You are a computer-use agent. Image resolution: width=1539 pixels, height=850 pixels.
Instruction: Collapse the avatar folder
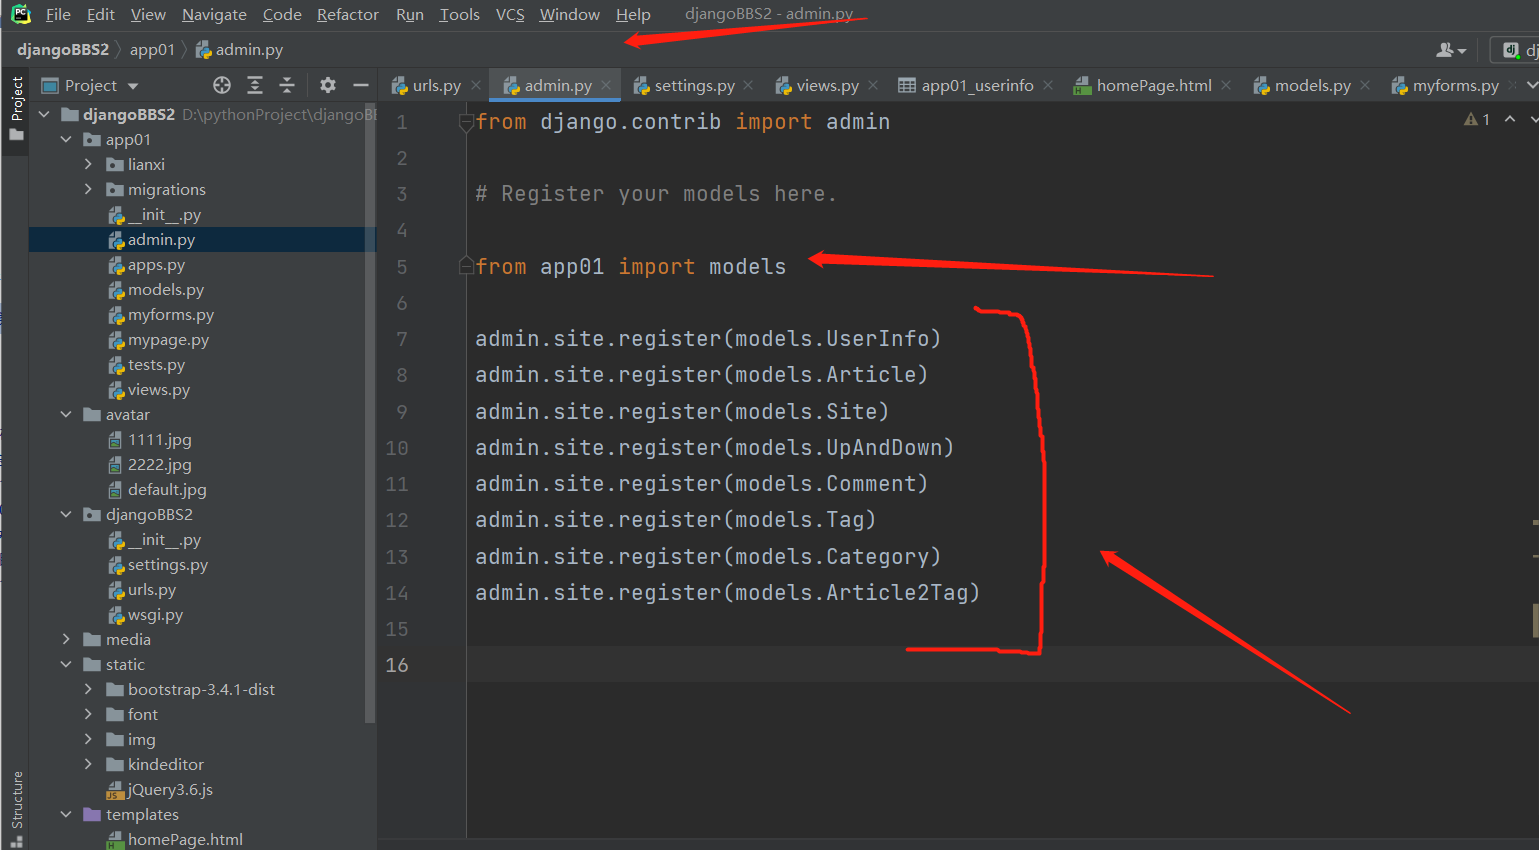coord(66,415)
